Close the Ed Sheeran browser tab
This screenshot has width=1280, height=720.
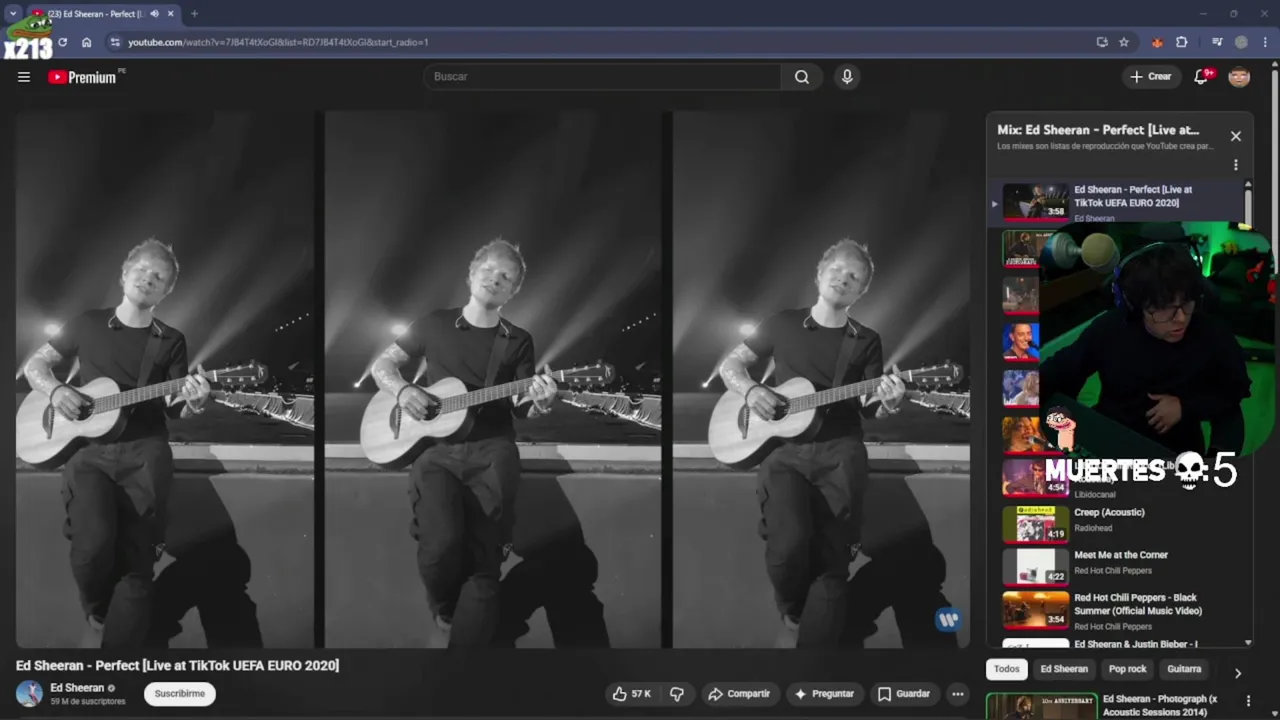[x=171, y=14]
